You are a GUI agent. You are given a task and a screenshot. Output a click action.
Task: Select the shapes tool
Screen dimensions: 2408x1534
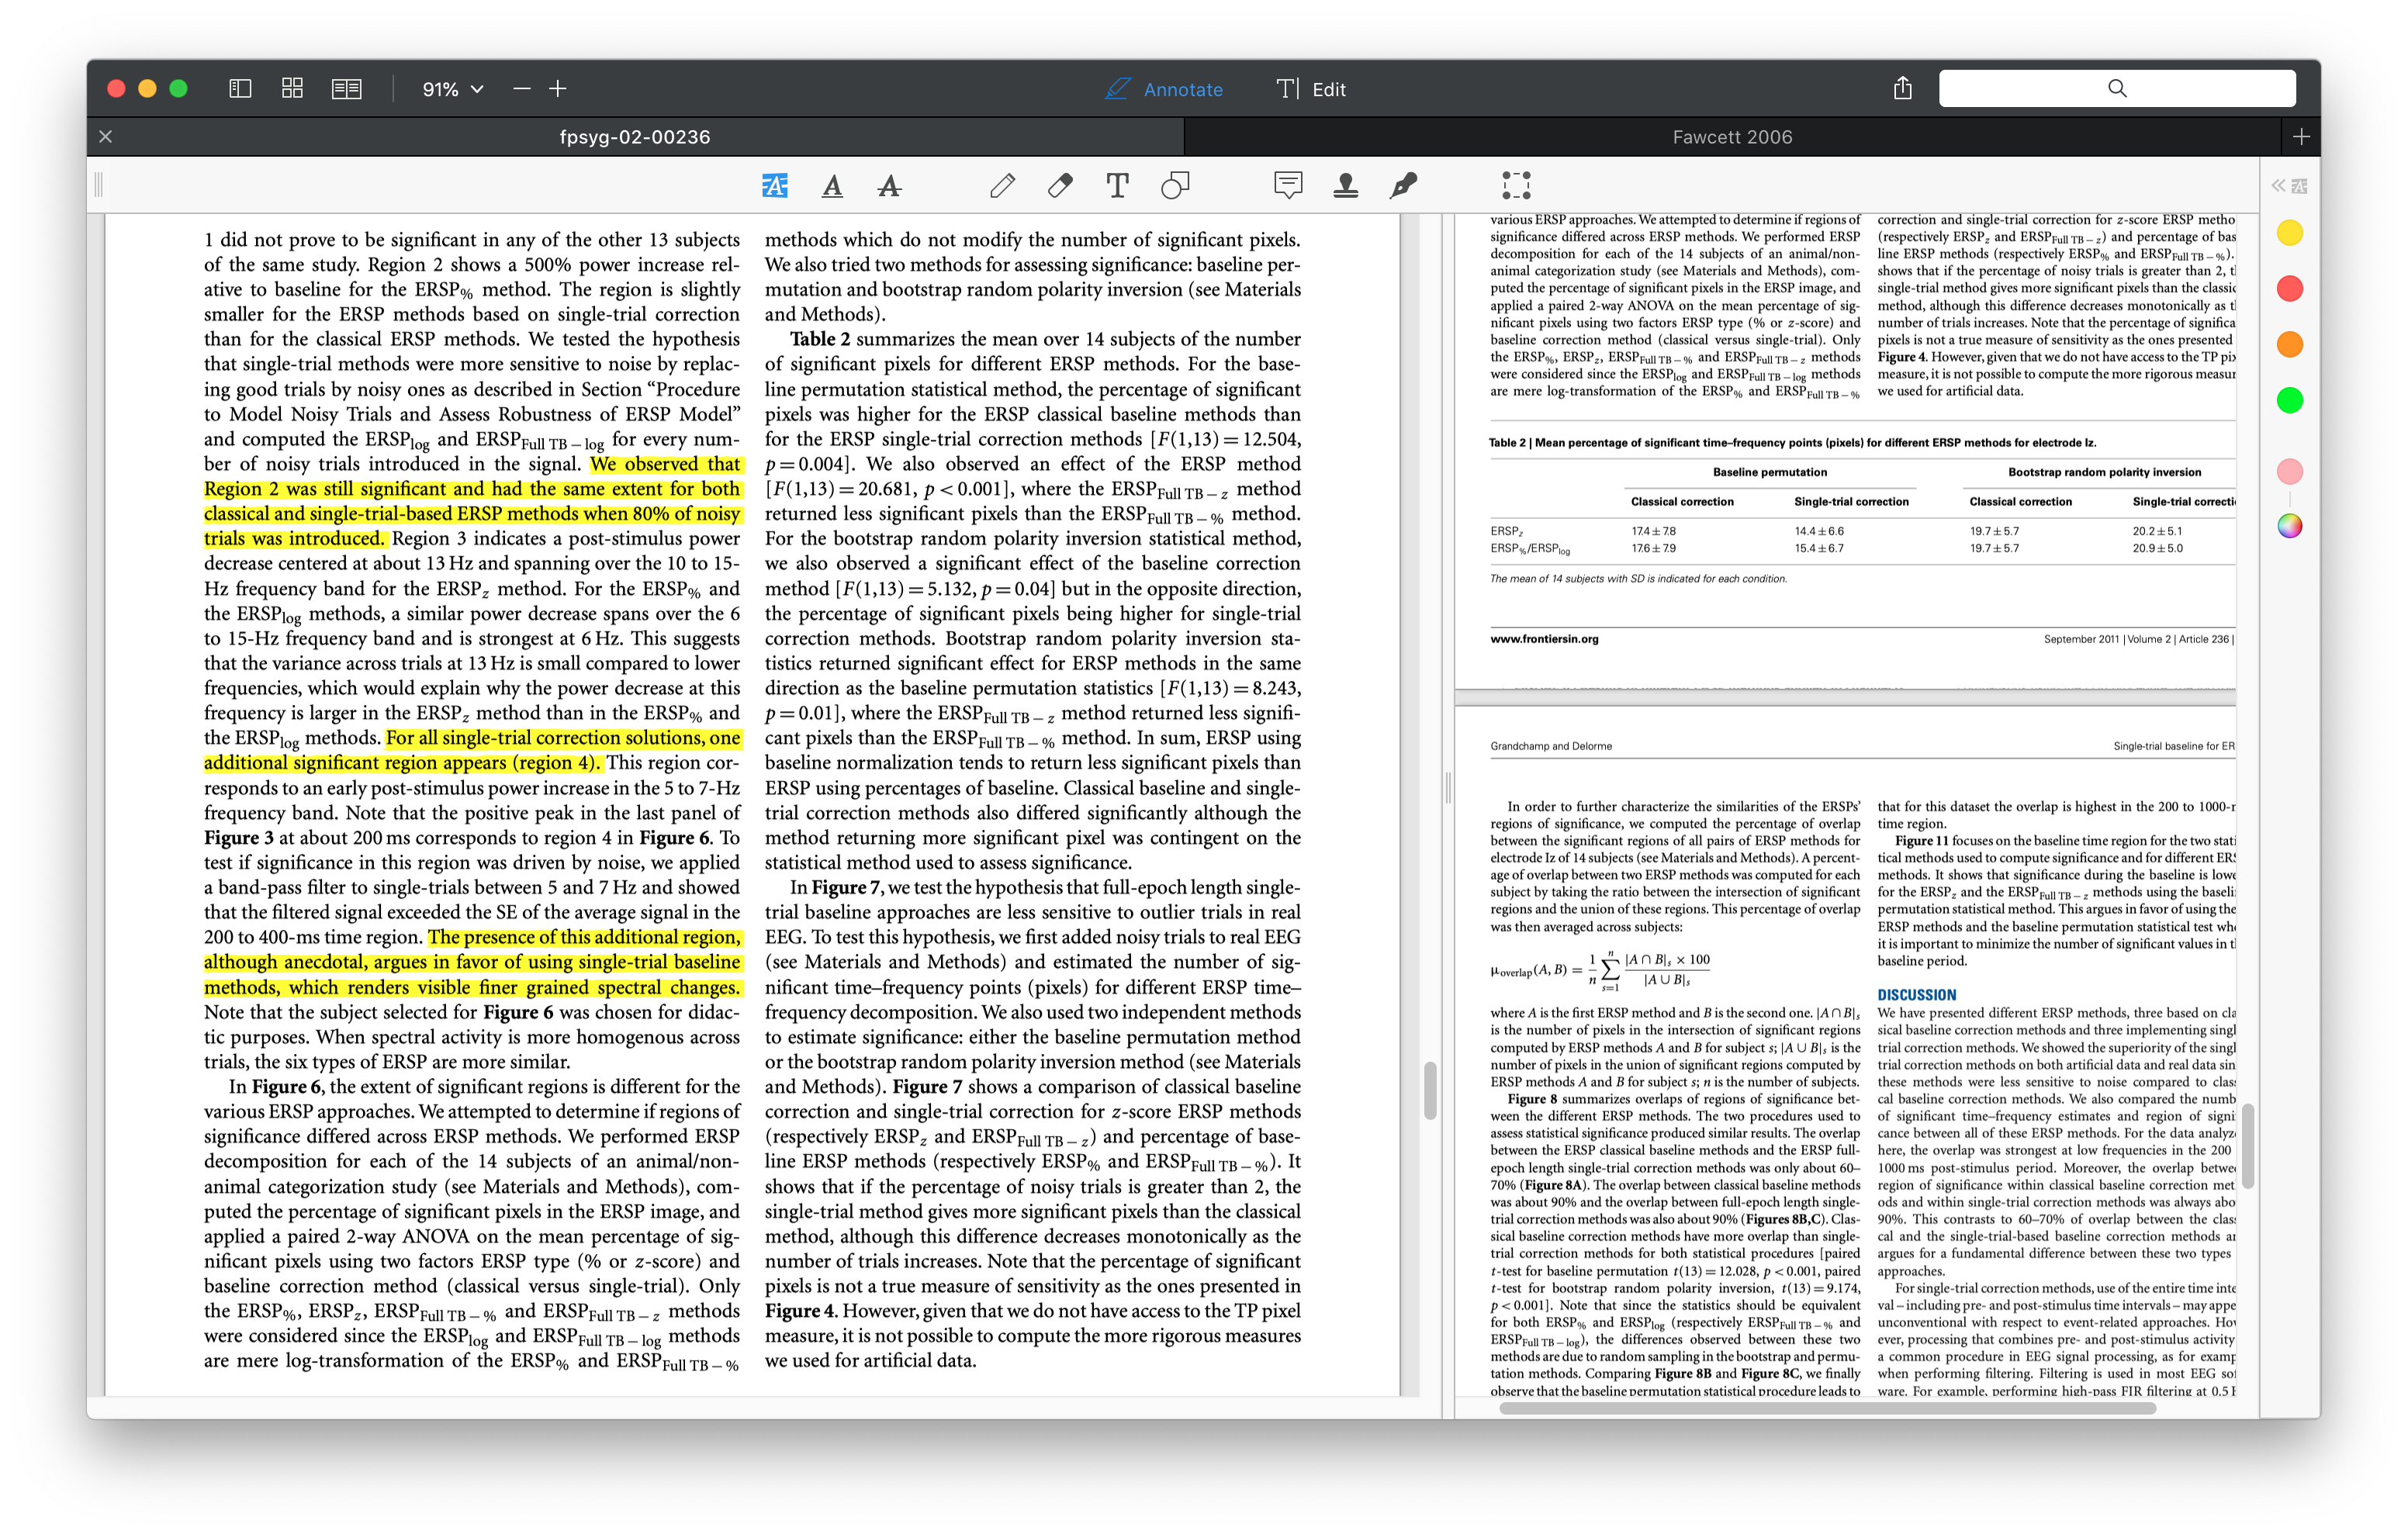(x=1175, y=185)
